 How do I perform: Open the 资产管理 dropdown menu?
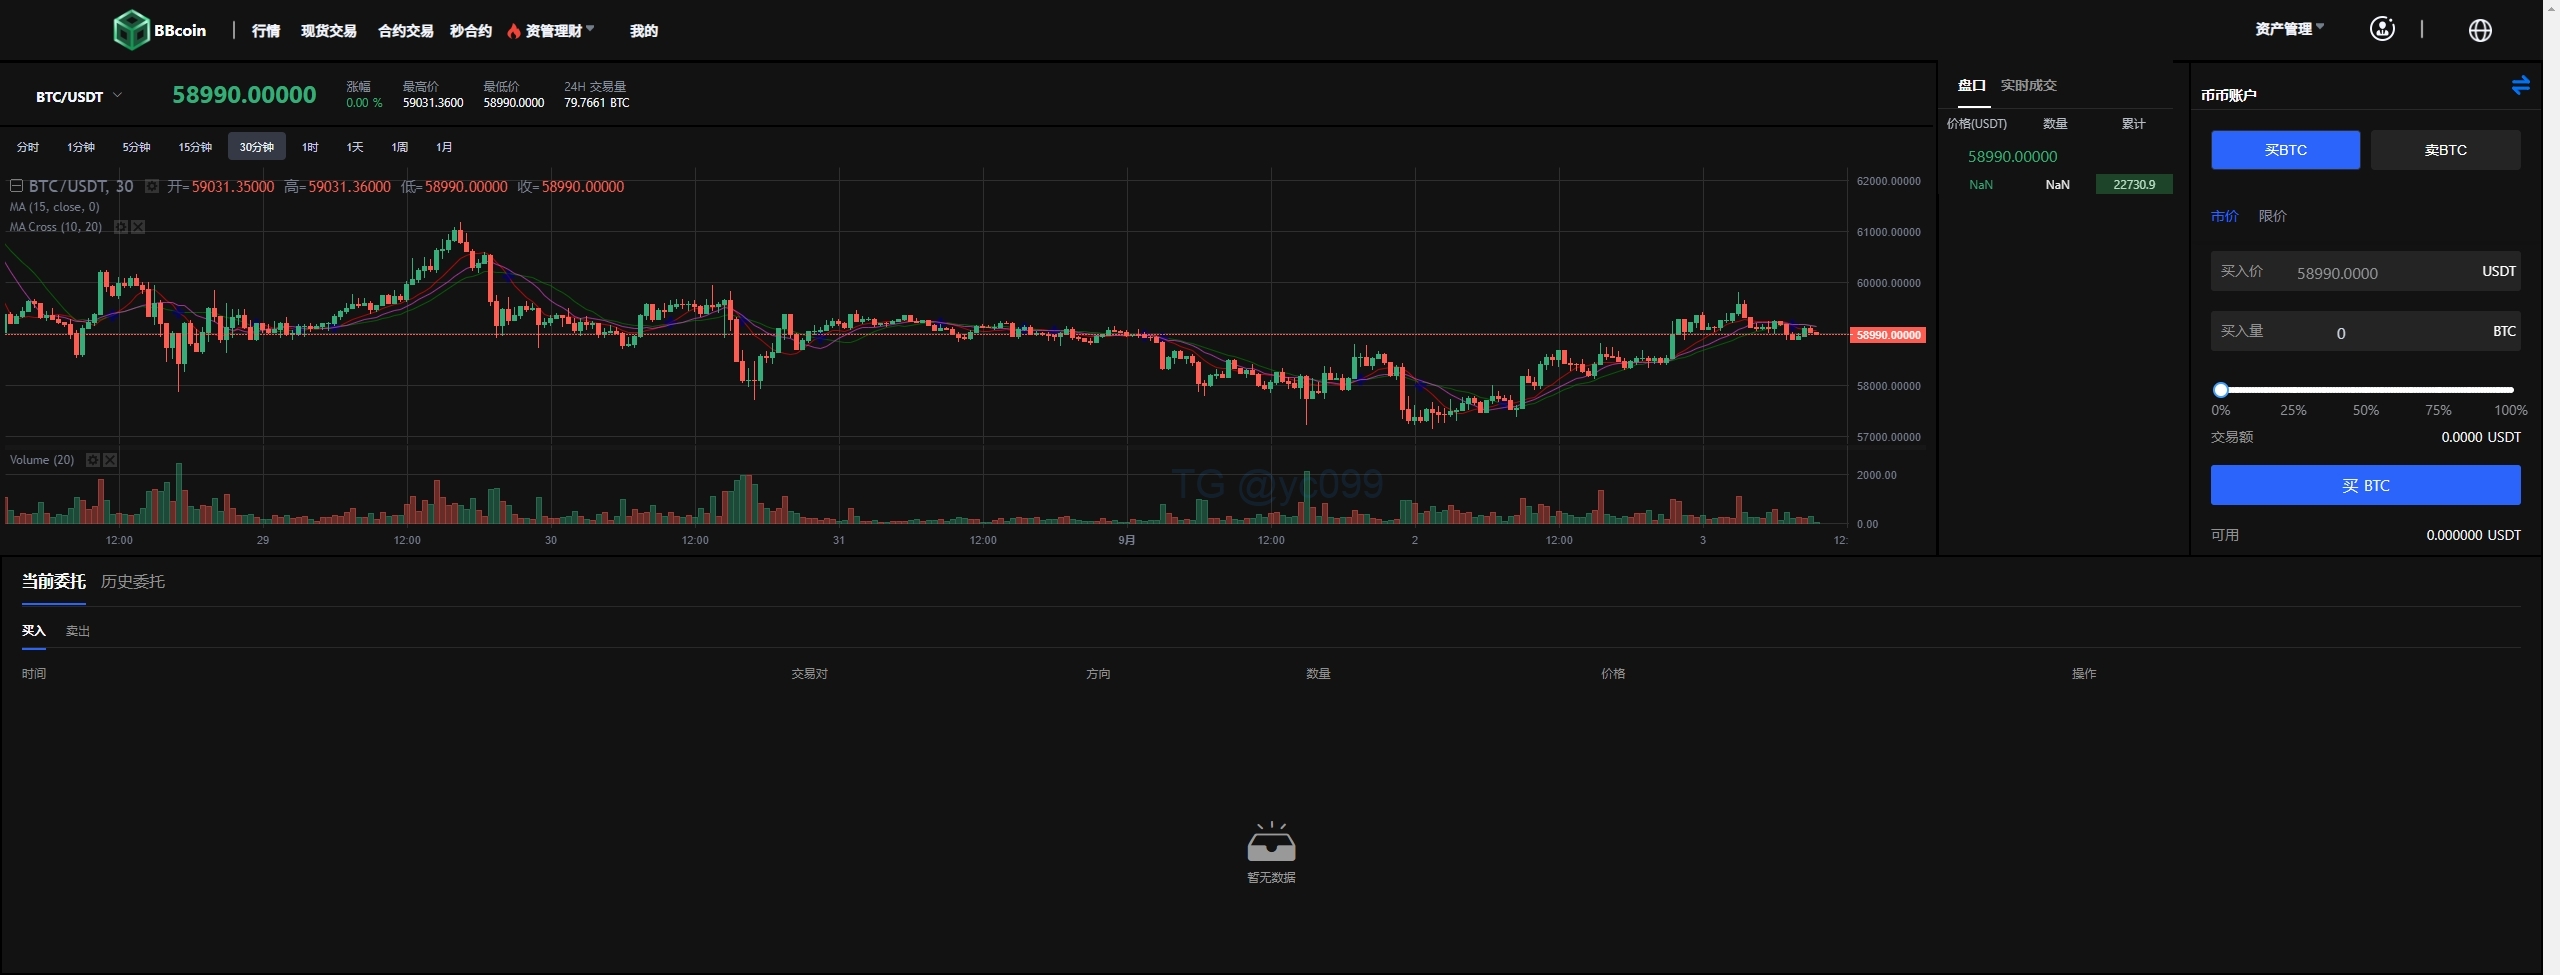click(x=2289, y=29)
